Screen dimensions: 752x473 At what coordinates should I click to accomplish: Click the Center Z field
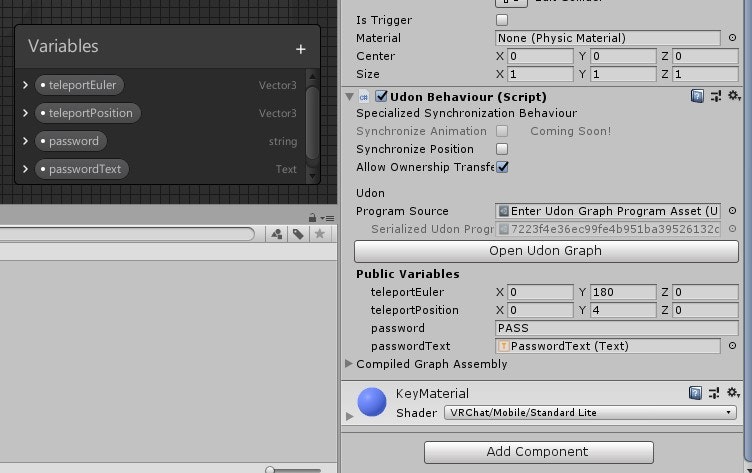[x=705, y=56]
